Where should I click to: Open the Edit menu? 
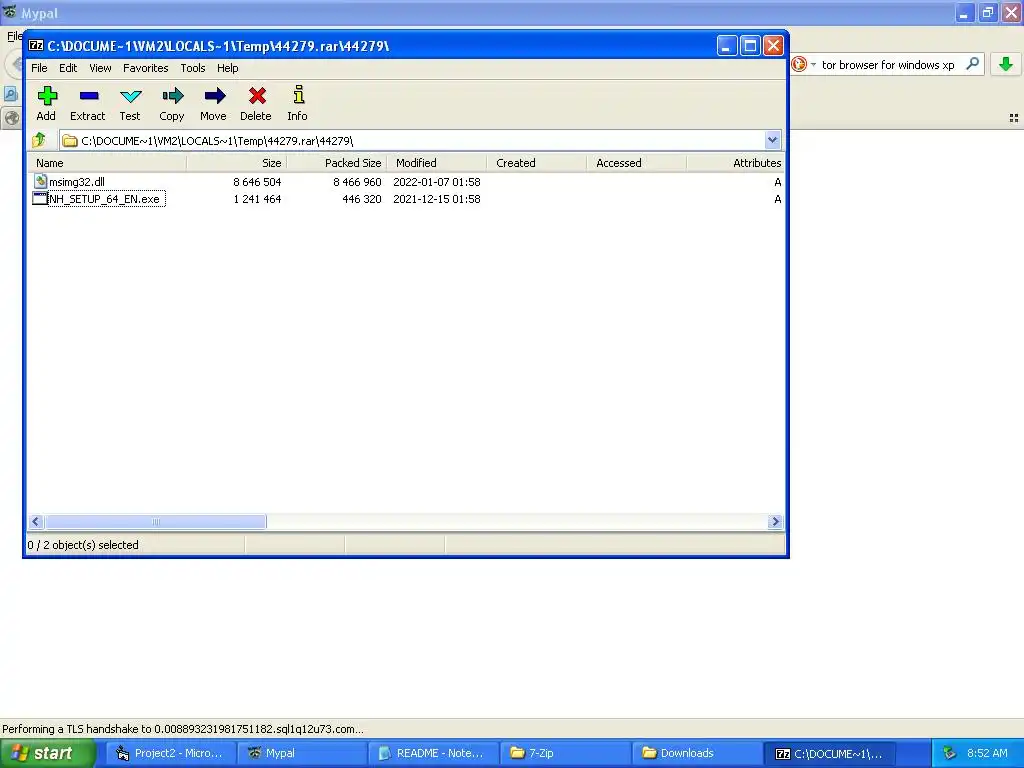[x=68, y=68]
